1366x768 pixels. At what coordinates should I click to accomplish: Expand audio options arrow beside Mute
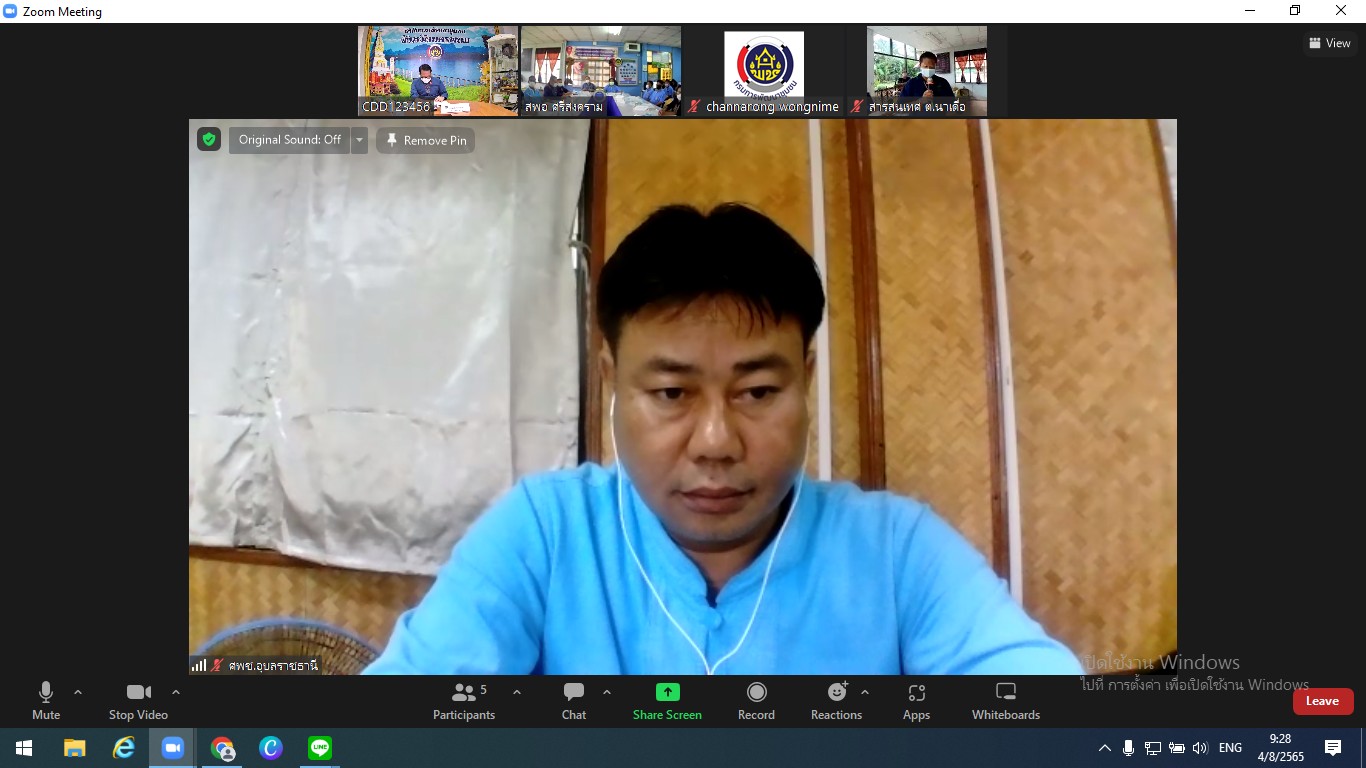[78, 692]
